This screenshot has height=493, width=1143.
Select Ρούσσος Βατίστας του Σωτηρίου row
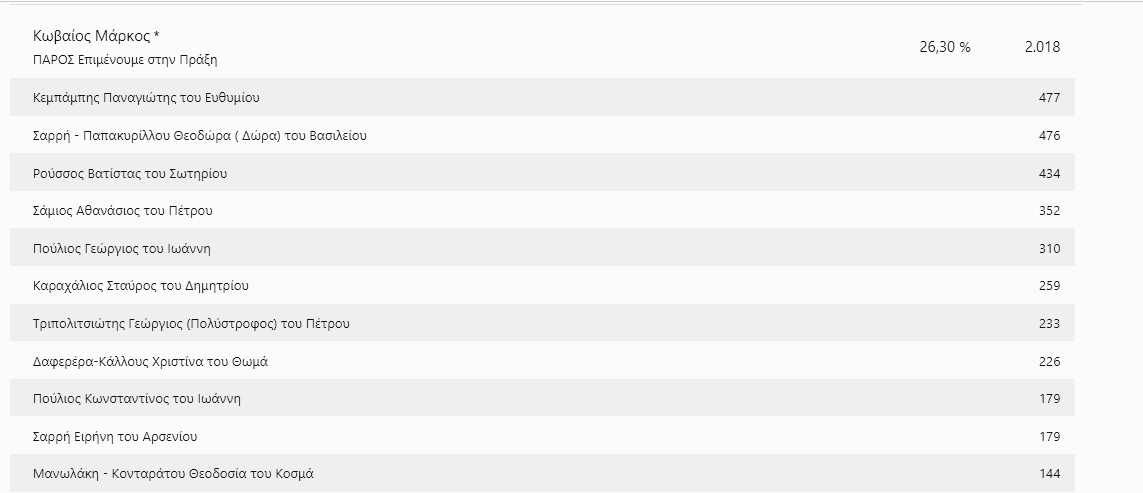[130, 174]
